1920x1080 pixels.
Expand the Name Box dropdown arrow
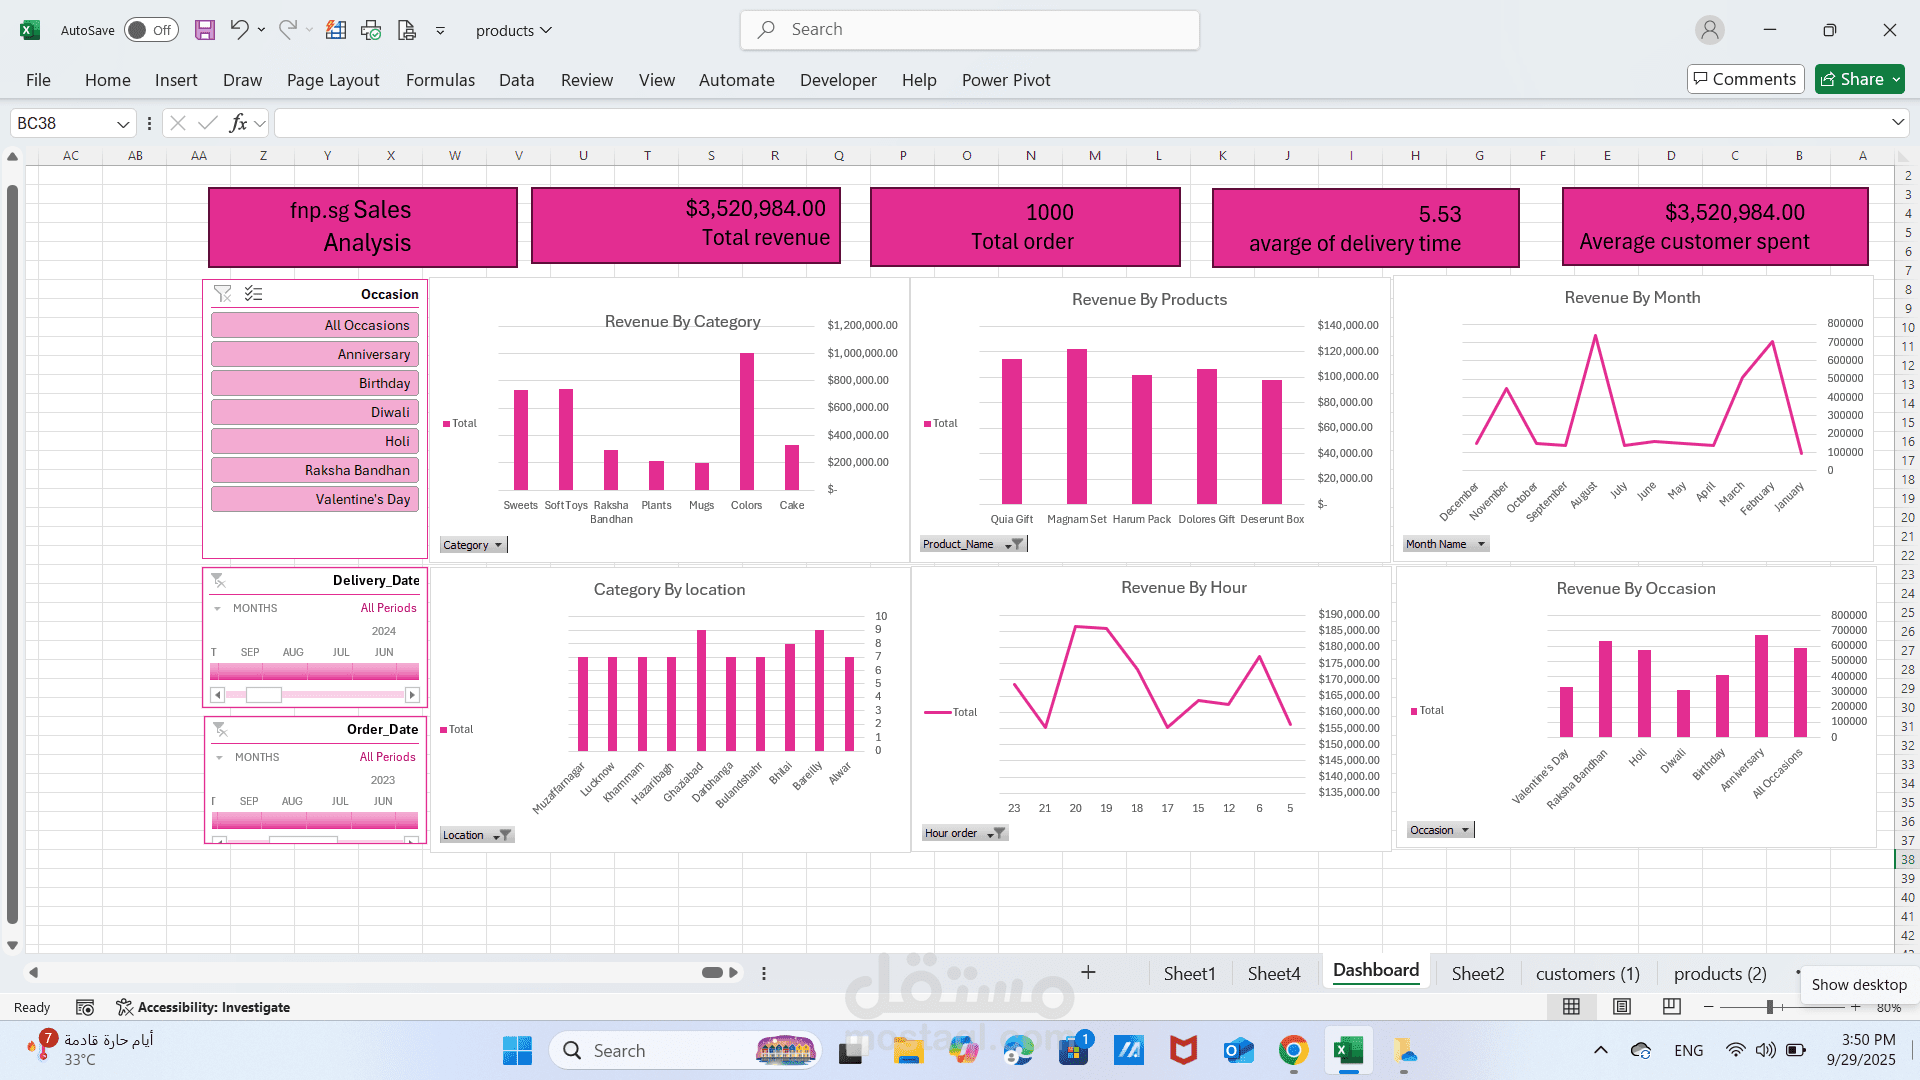click(x=123, y=123)
